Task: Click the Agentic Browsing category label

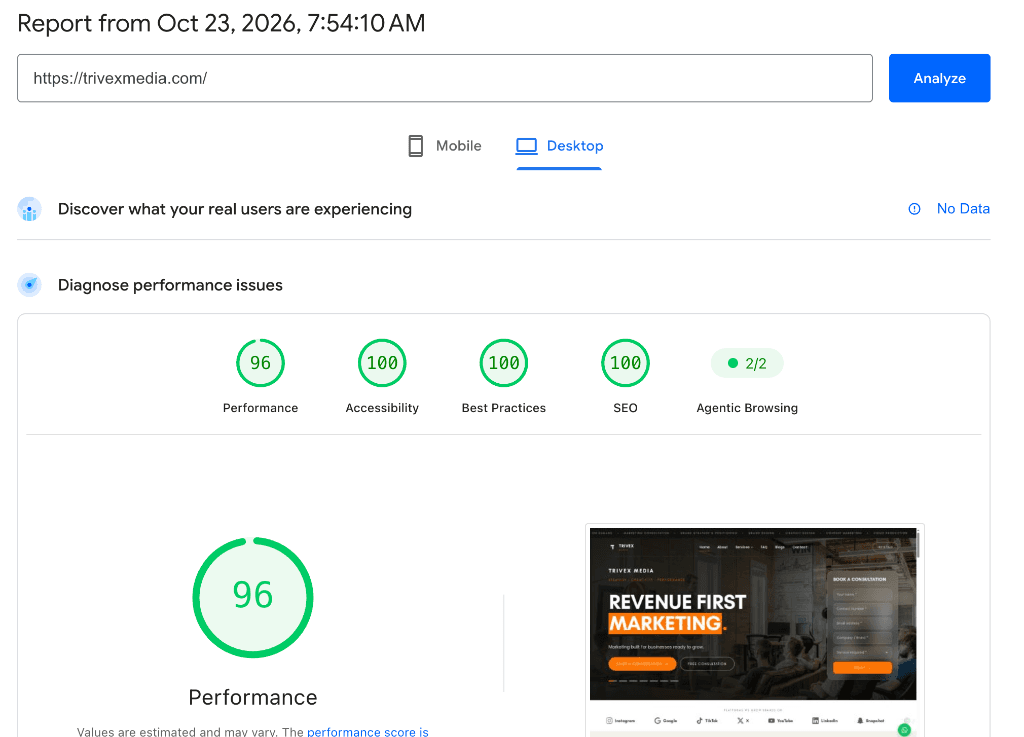Action: point(747,408)
